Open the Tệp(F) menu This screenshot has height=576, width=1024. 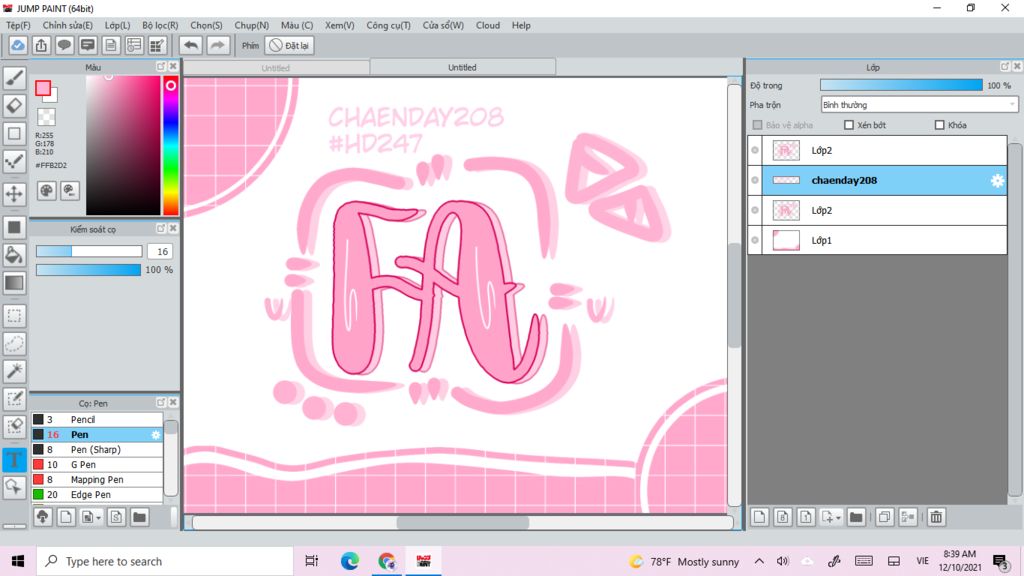coord(18,25)
